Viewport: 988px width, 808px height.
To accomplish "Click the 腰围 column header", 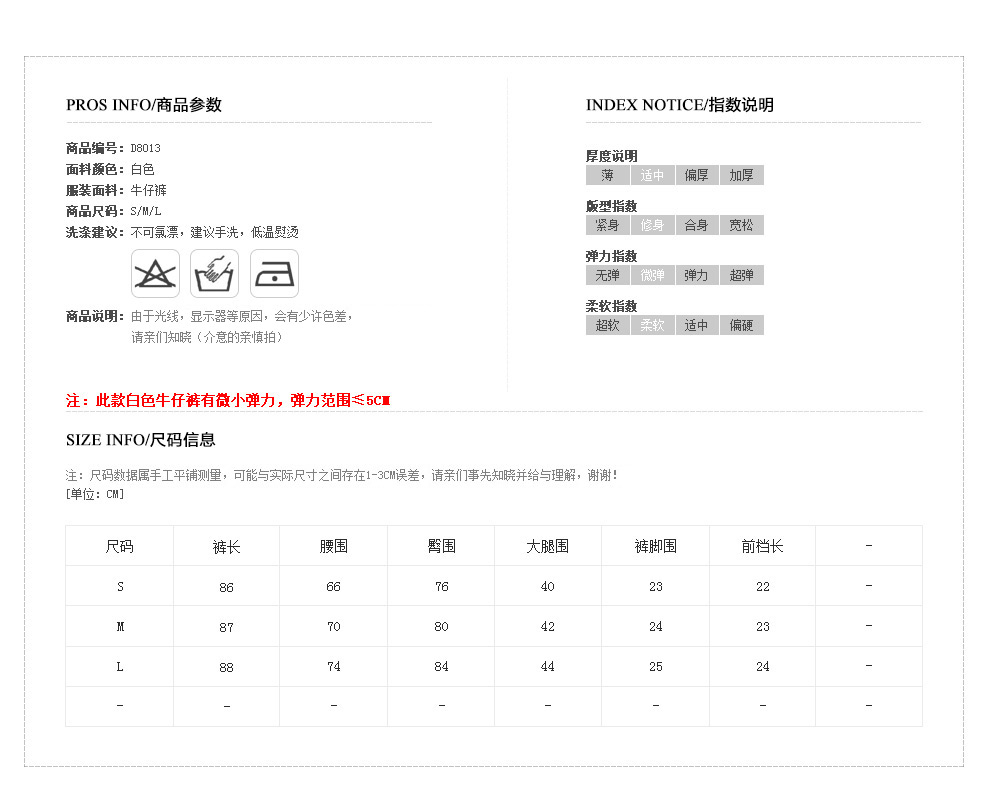I will (x=333, y=546).
